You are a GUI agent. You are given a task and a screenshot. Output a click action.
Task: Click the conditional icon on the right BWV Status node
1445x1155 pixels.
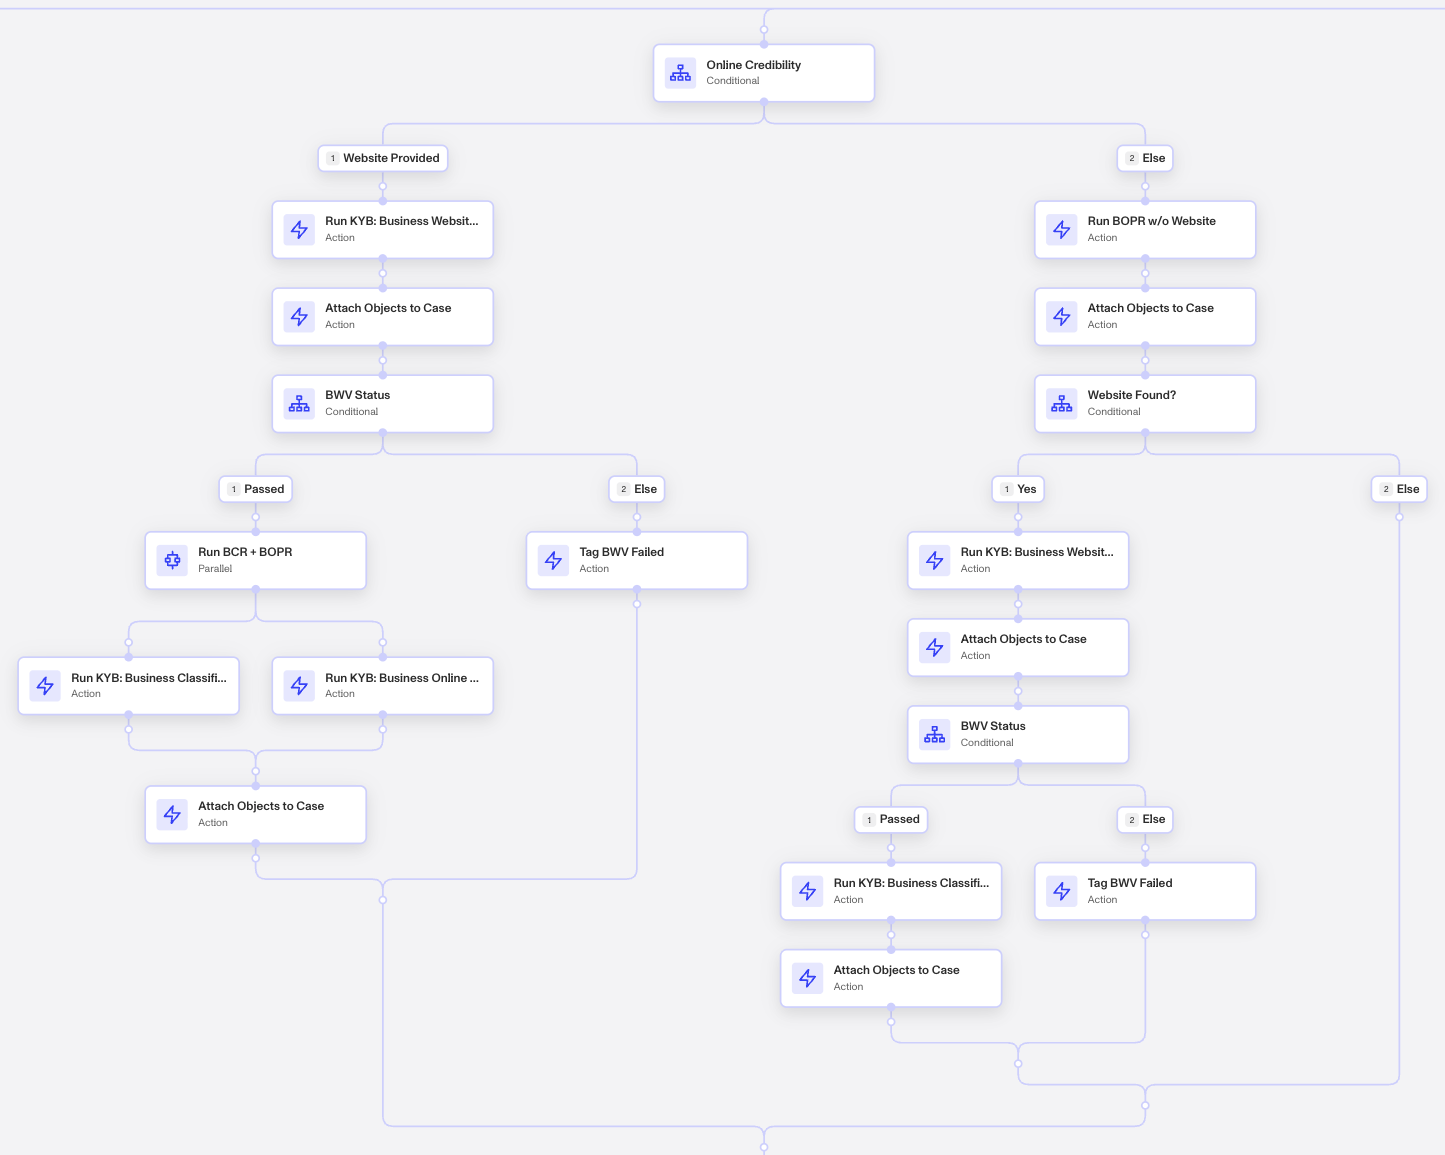pyautogui.click(x=934, y=734)
